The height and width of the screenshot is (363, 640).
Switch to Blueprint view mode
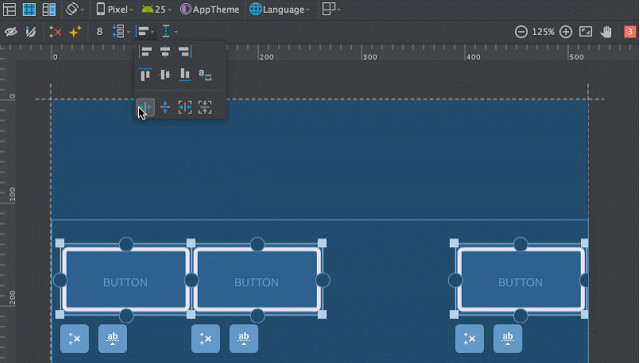point(29,9)
